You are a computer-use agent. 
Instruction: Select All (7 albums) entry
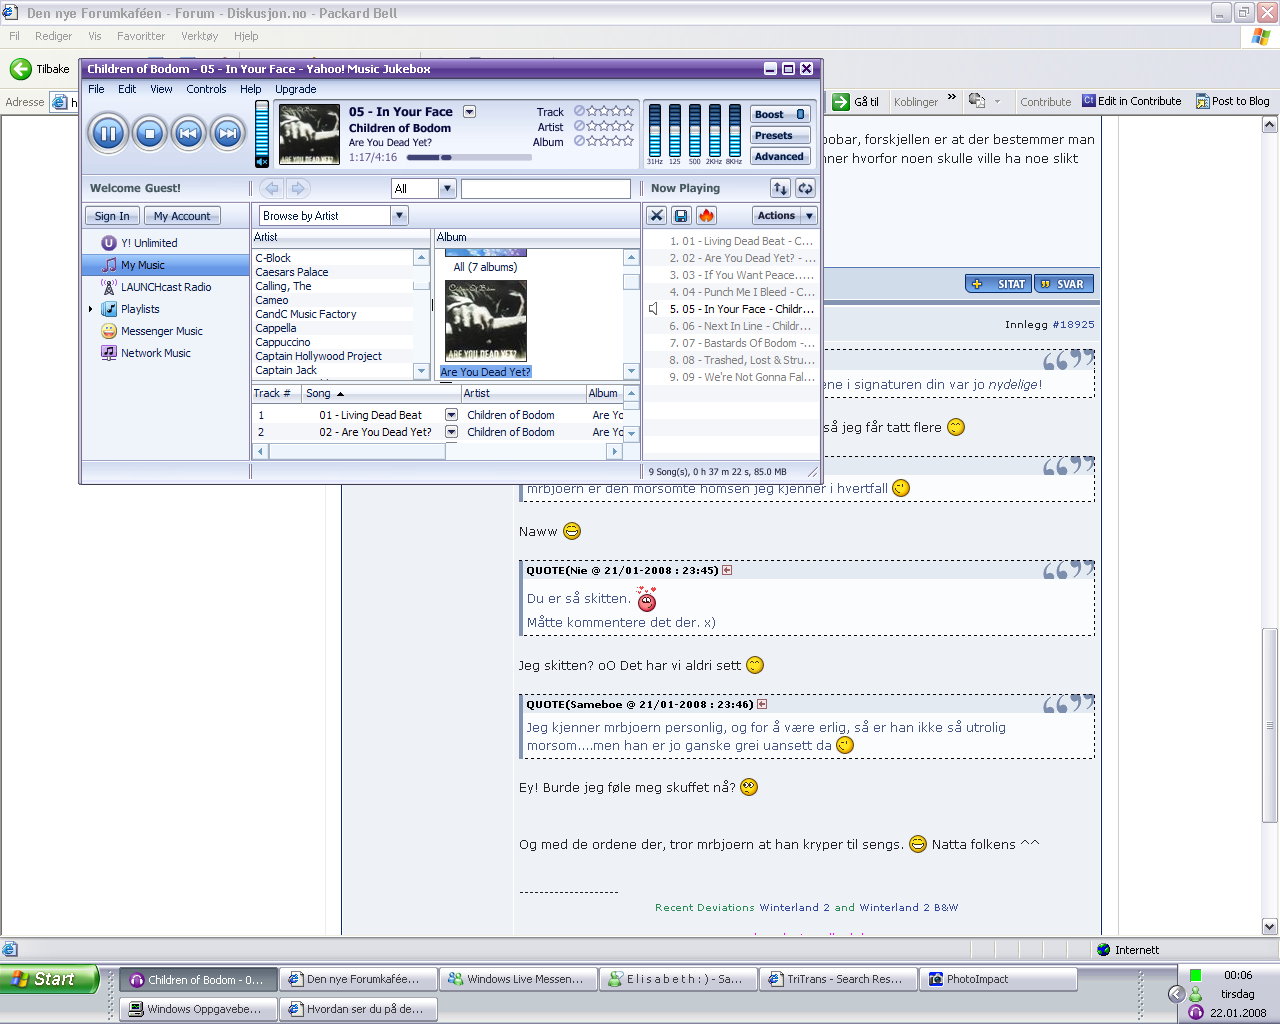point(485,267)
